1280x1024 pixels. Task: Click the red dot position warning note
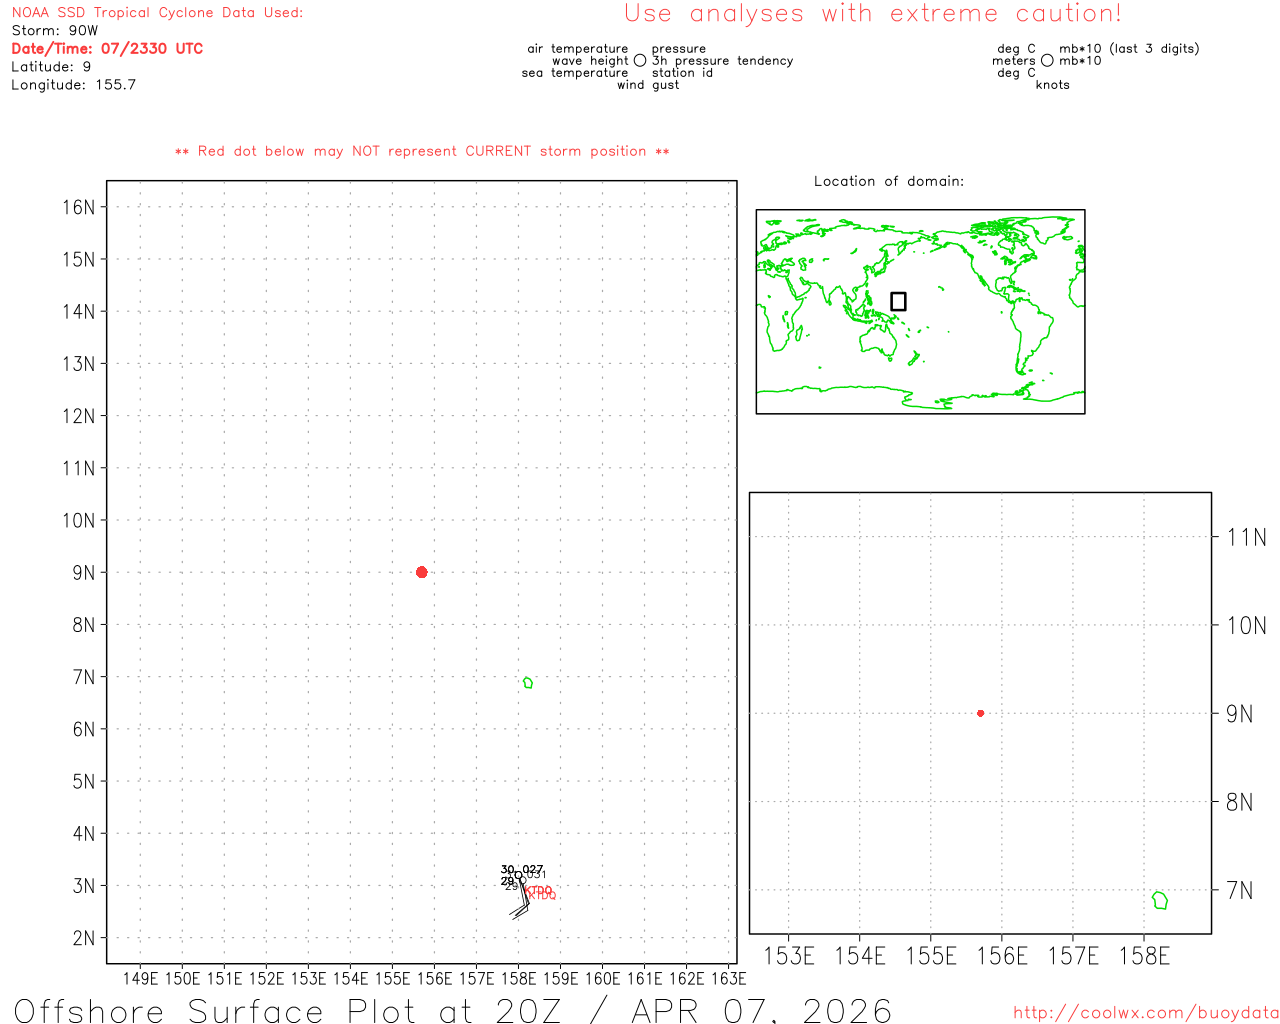(422, 151)
